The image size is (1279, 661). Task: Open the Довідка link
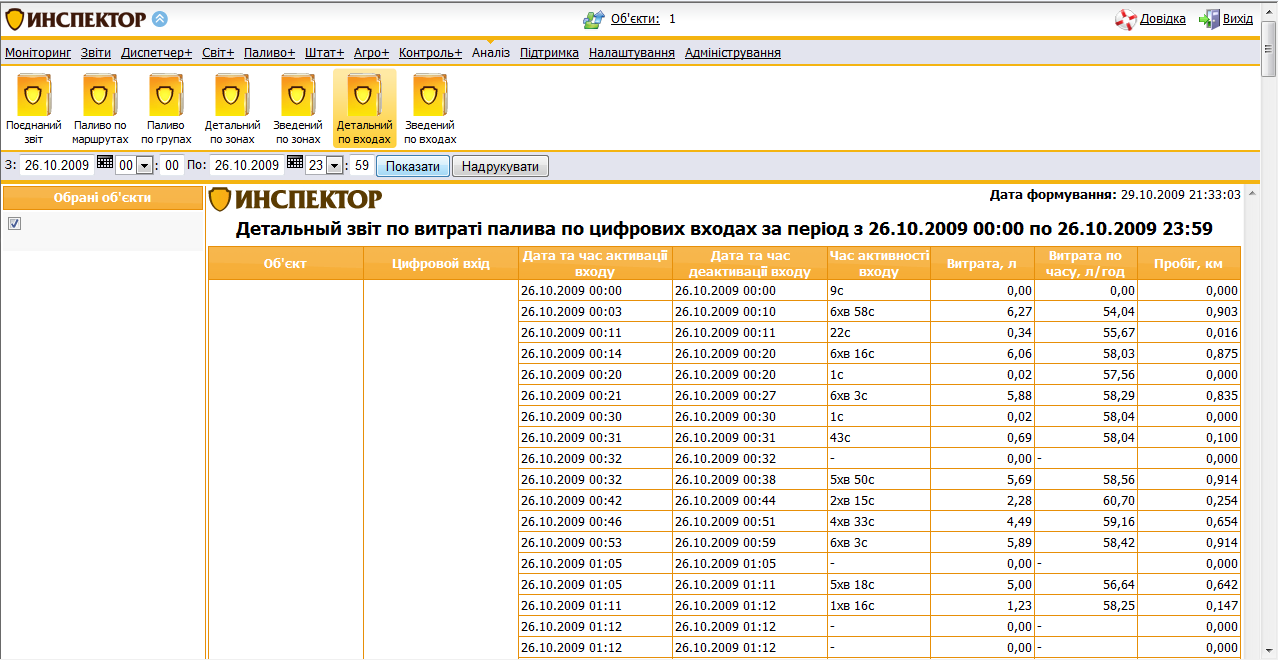point(1163,19)
